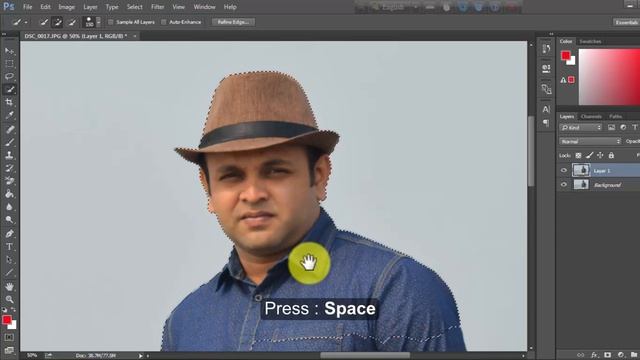This screenshot has width=640, height=360.
Task: Toggle lock transparent pixels
Action: tap(578, 155)
